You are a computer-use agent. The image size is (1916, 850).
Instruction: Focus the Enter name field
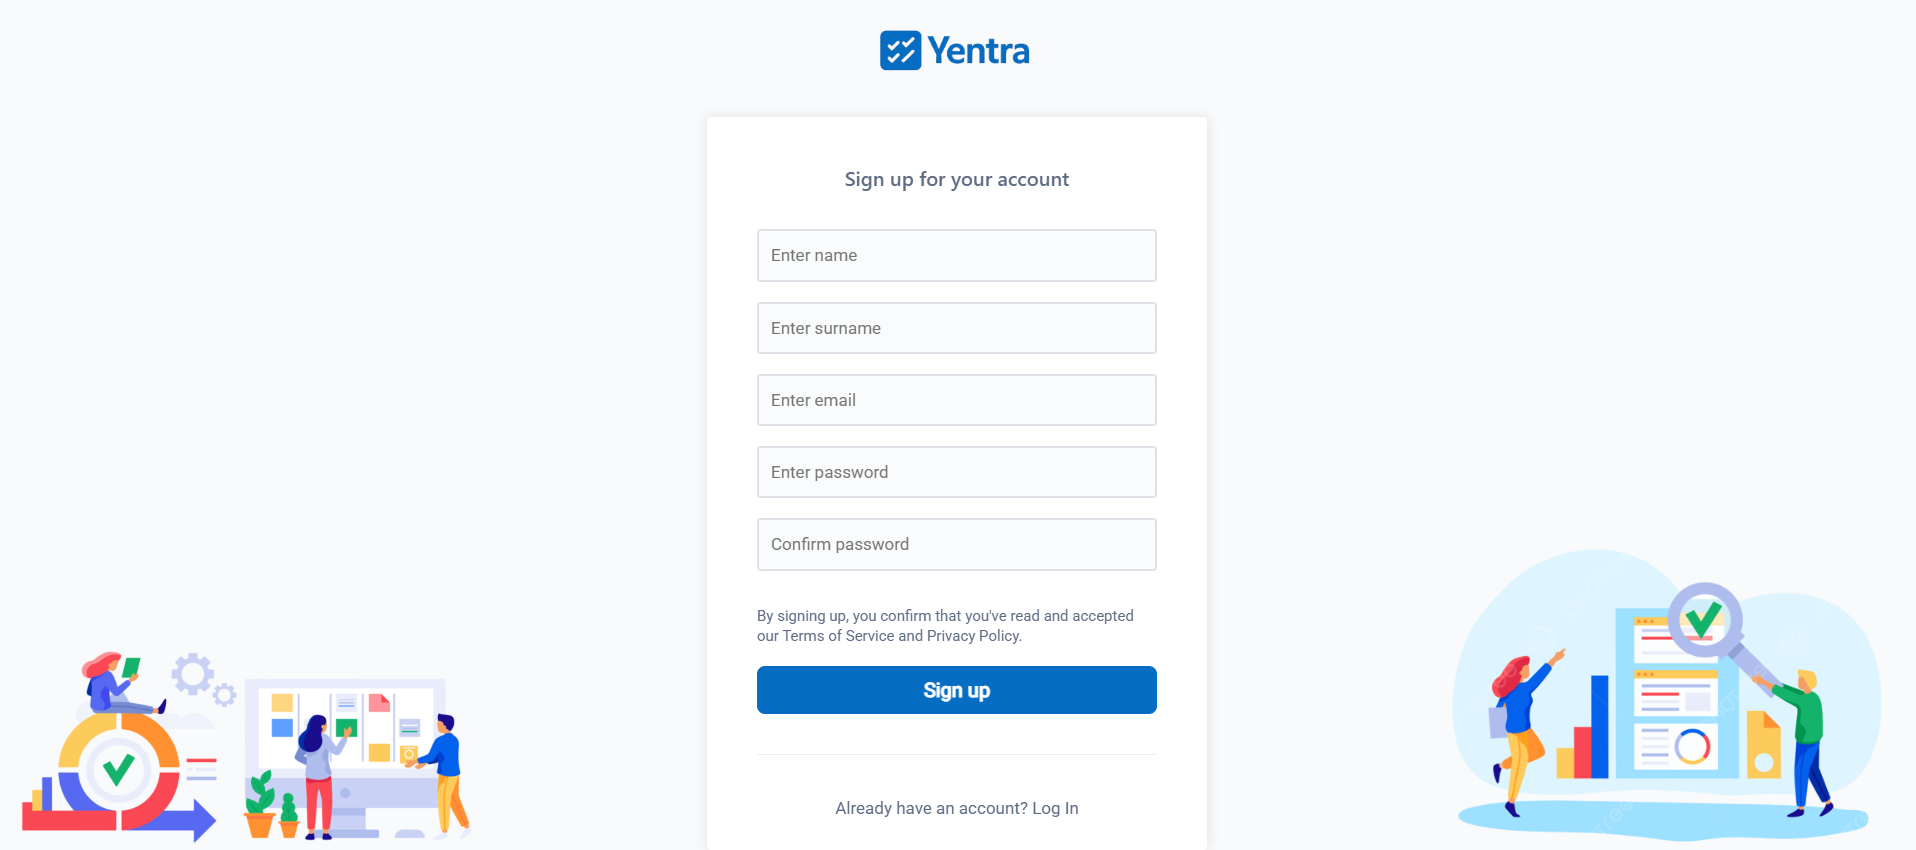pyautogui.click(x=956, y=255)
